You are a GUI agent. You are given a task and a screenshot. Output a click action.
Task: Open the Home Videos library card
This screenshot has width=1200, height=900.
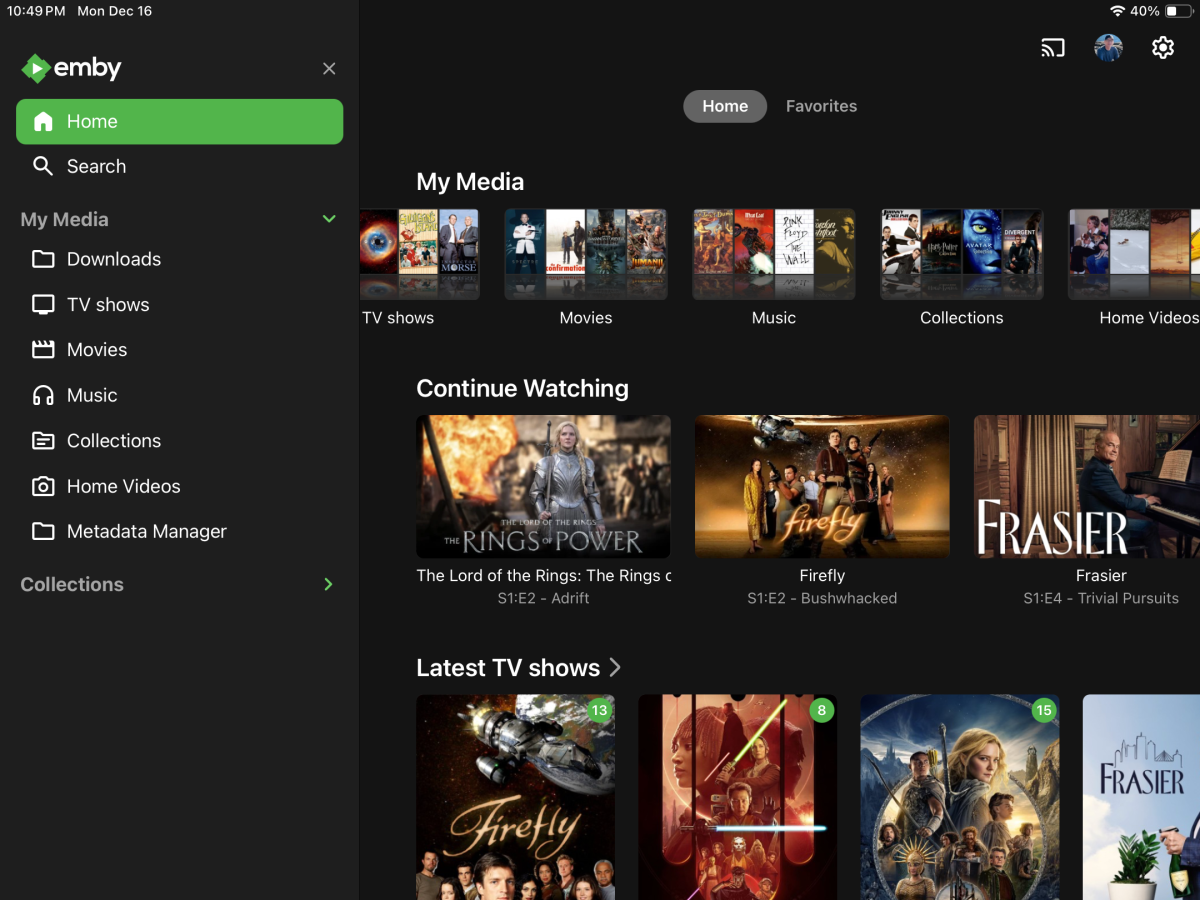1134,254
